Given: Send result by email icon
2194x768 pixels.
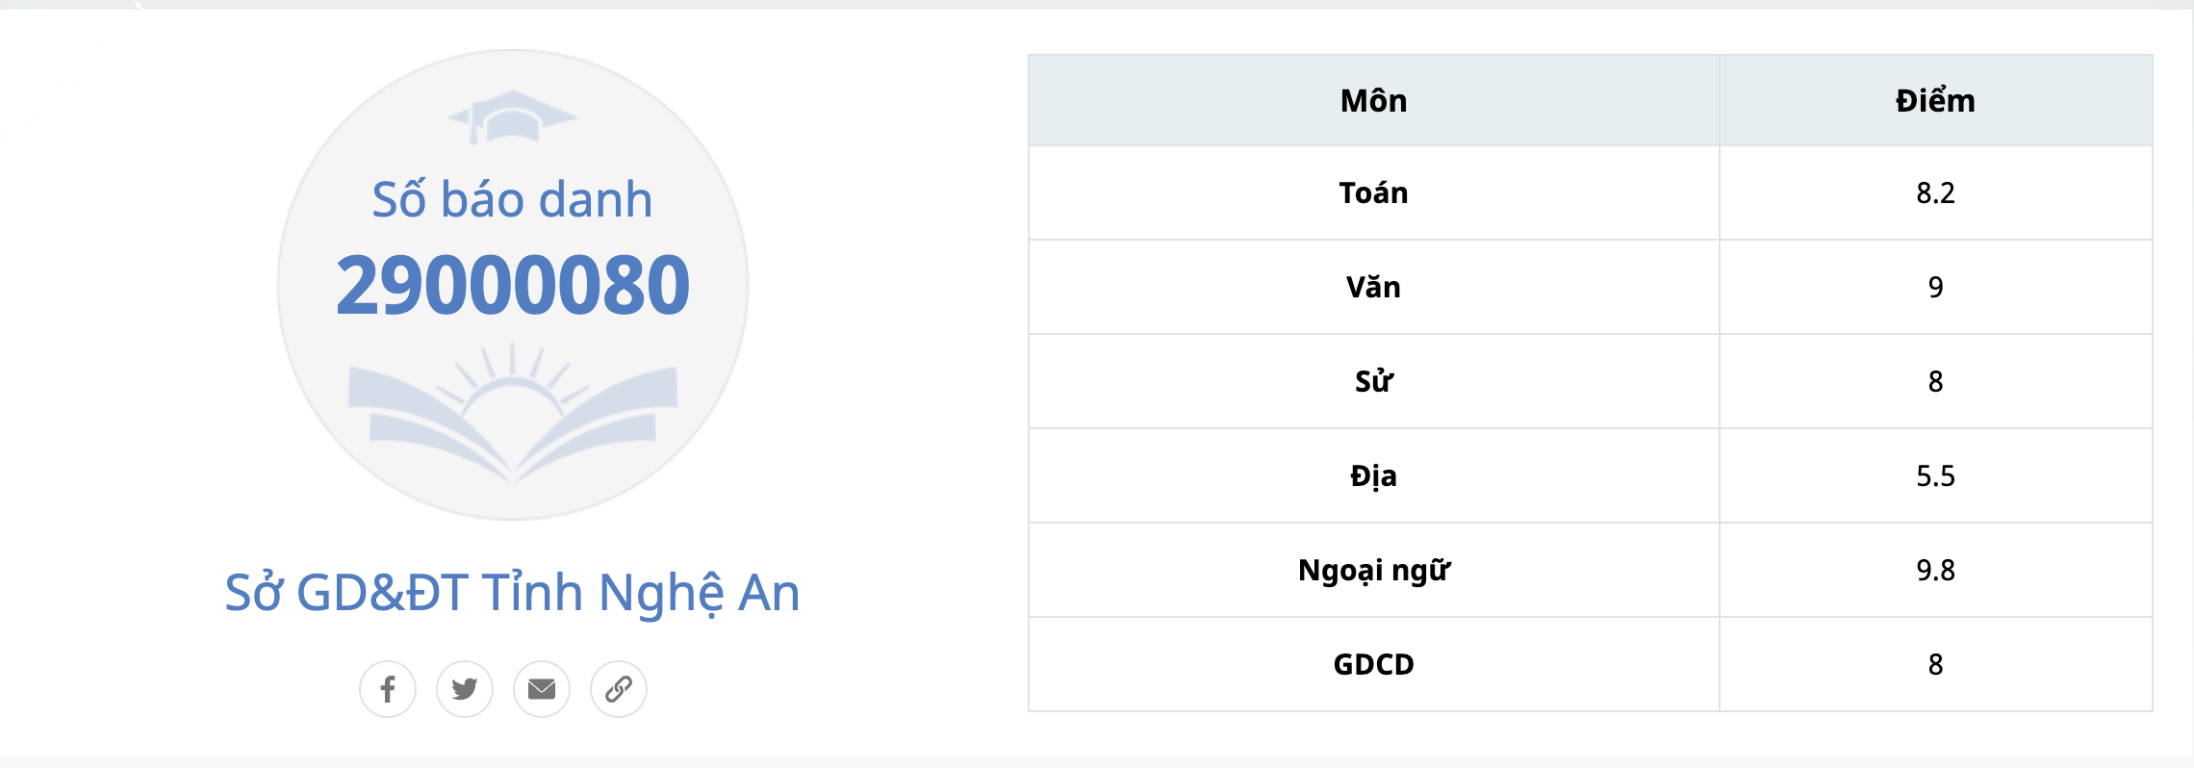Looking at the screenshot, I should tap(542, 689).
